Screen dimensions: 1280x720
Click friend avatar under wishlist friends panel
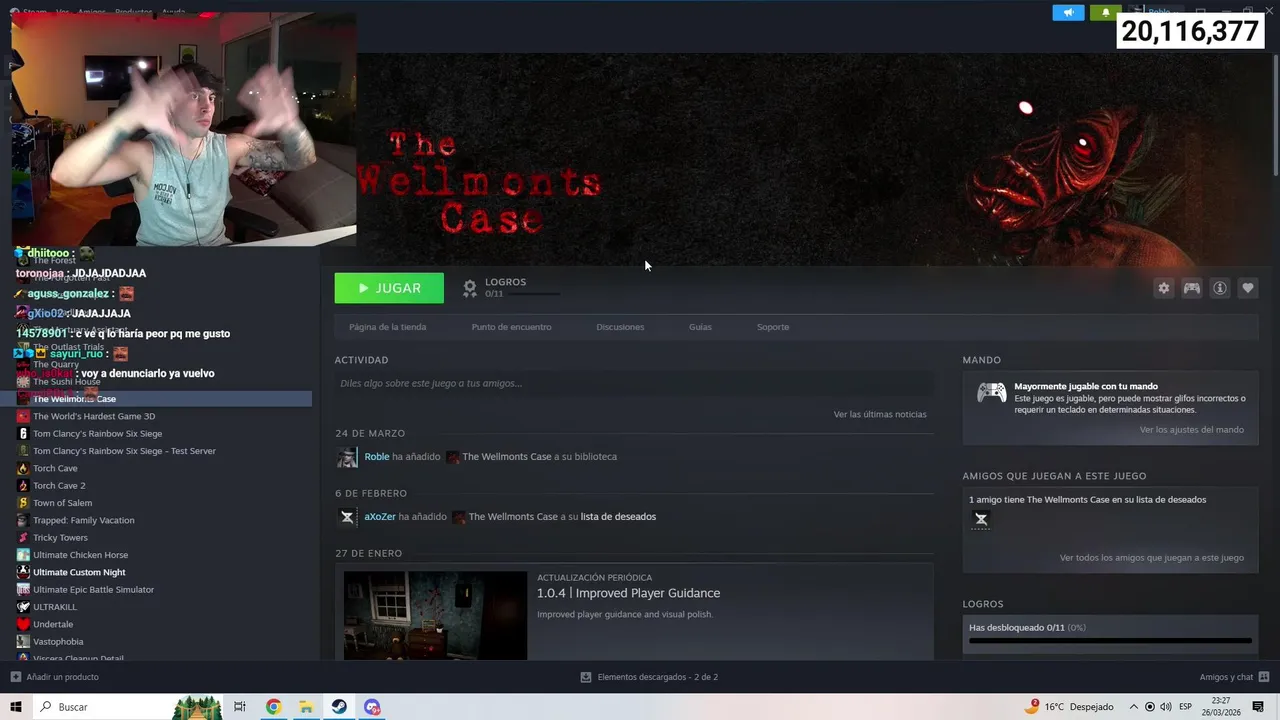981,519
